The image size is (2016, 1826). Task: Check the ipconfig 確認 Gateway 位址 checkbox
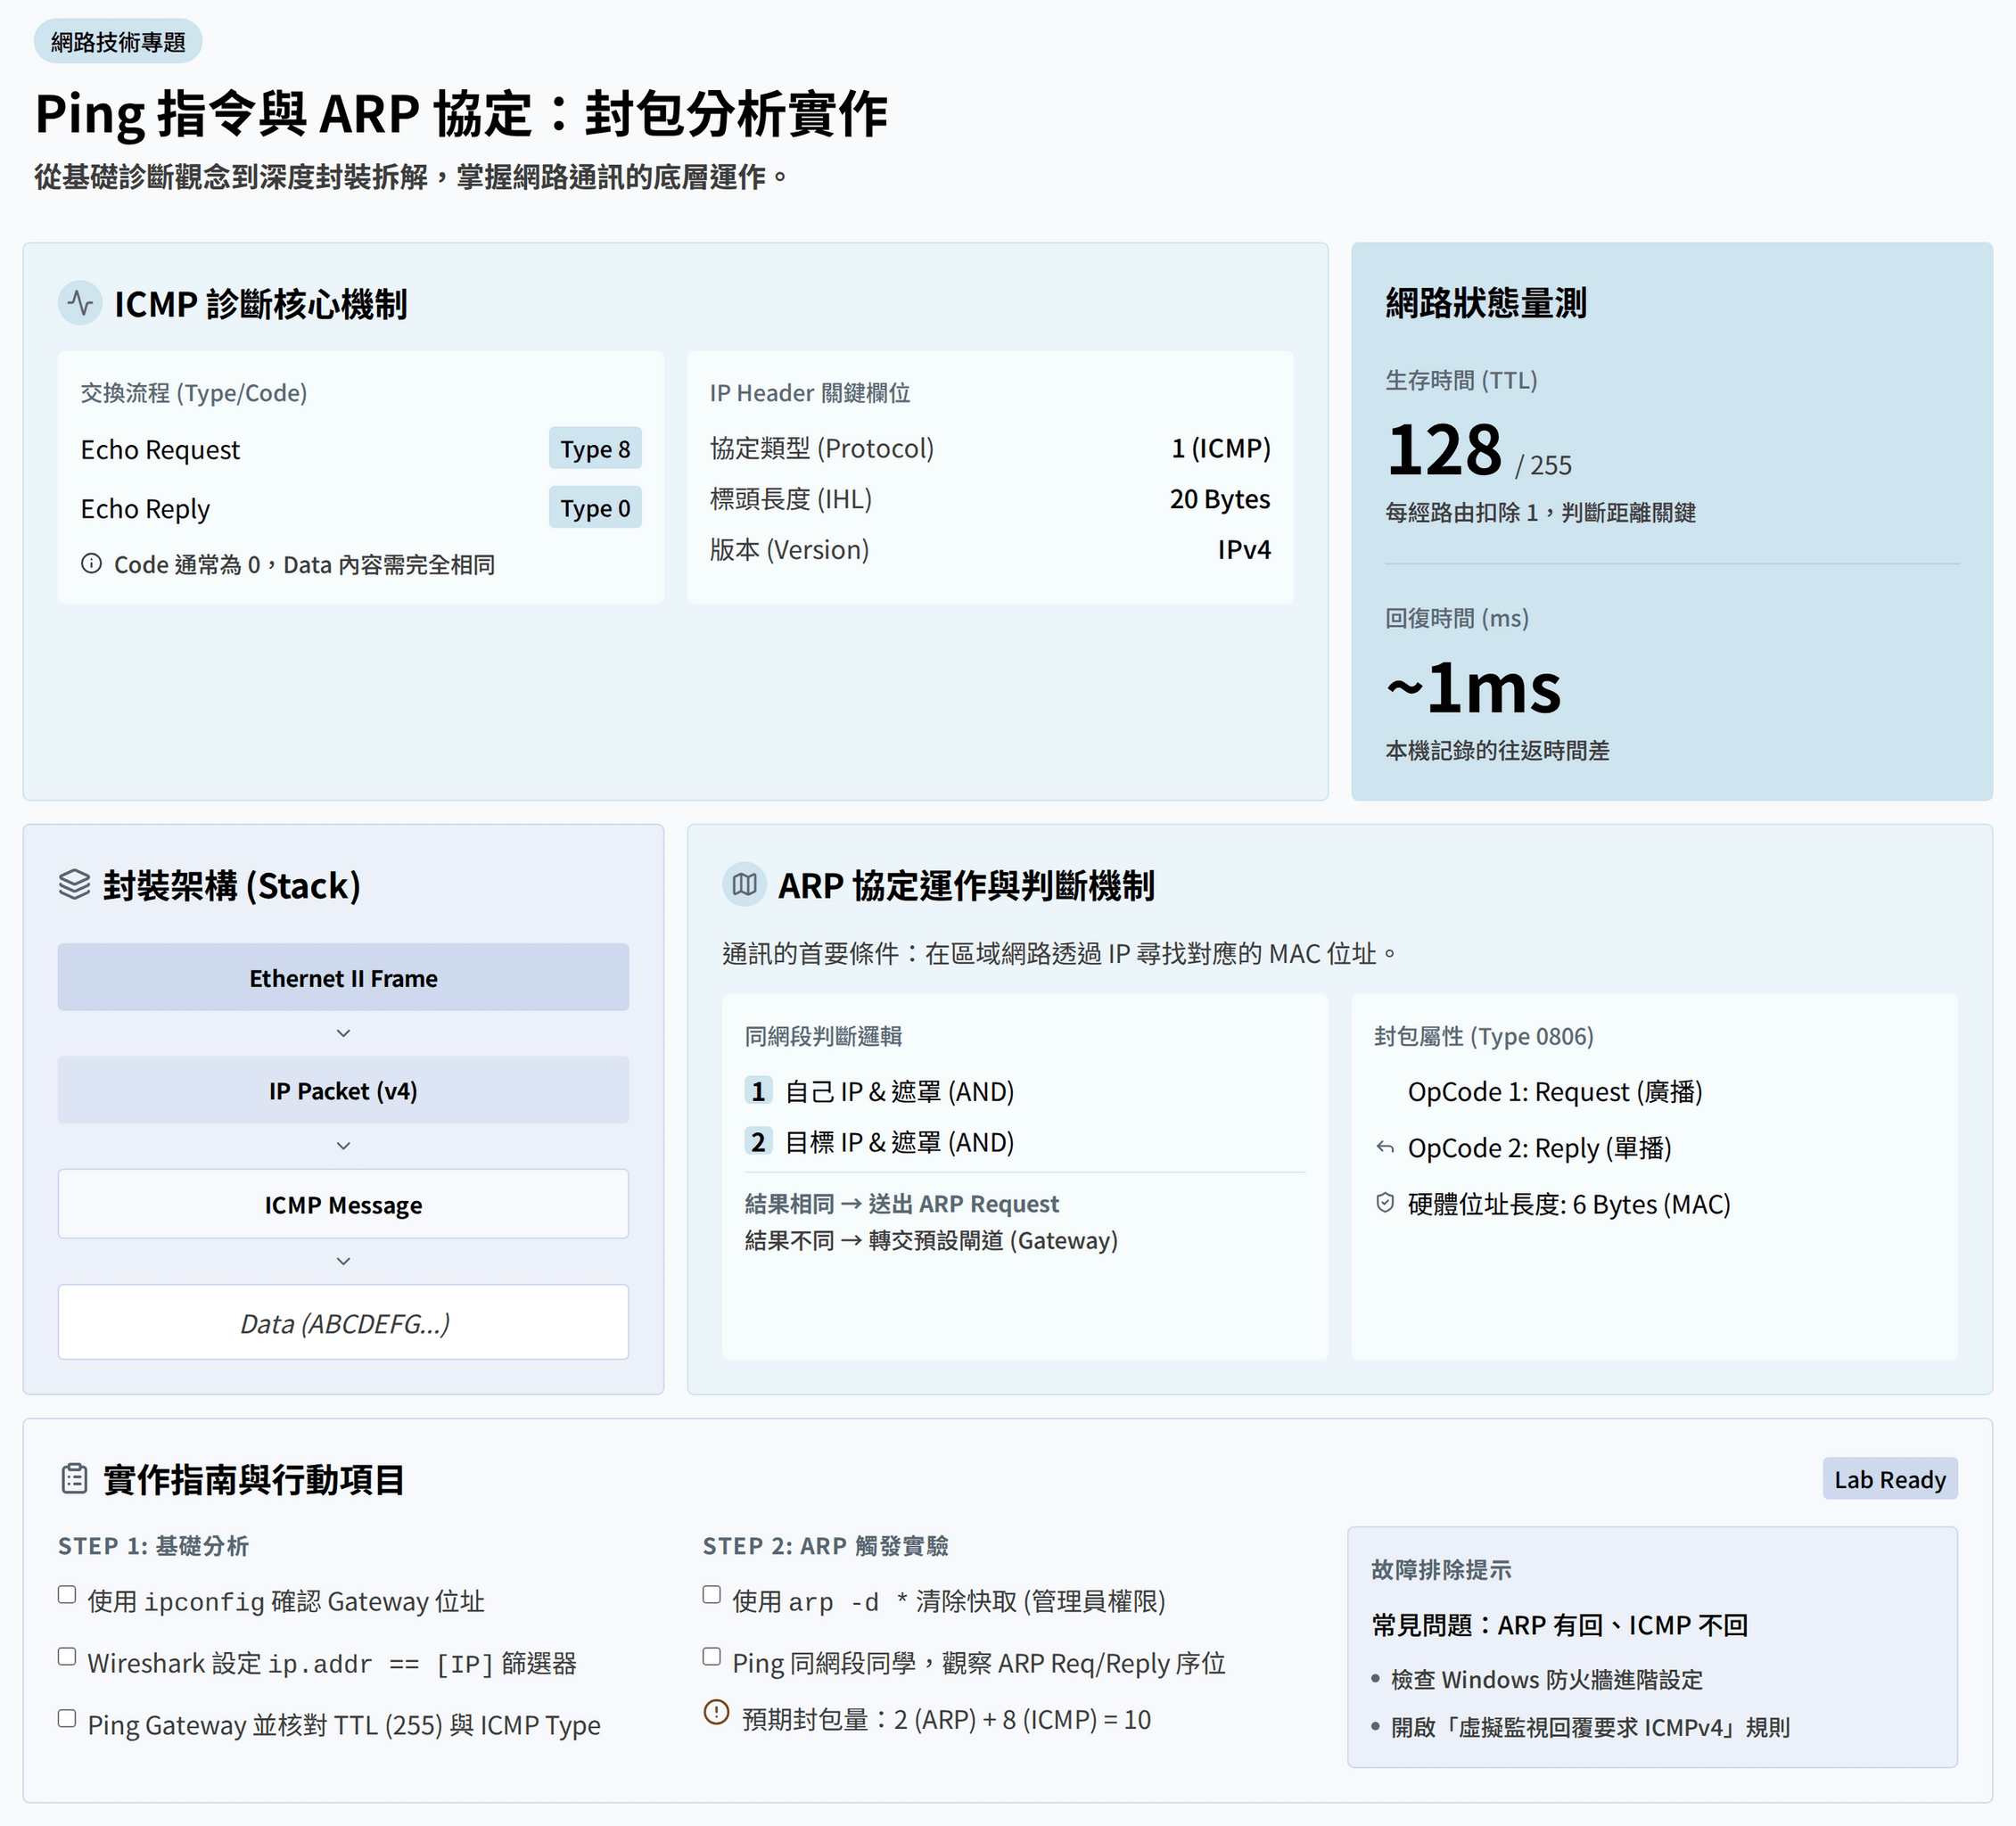tap(67, 1595)
